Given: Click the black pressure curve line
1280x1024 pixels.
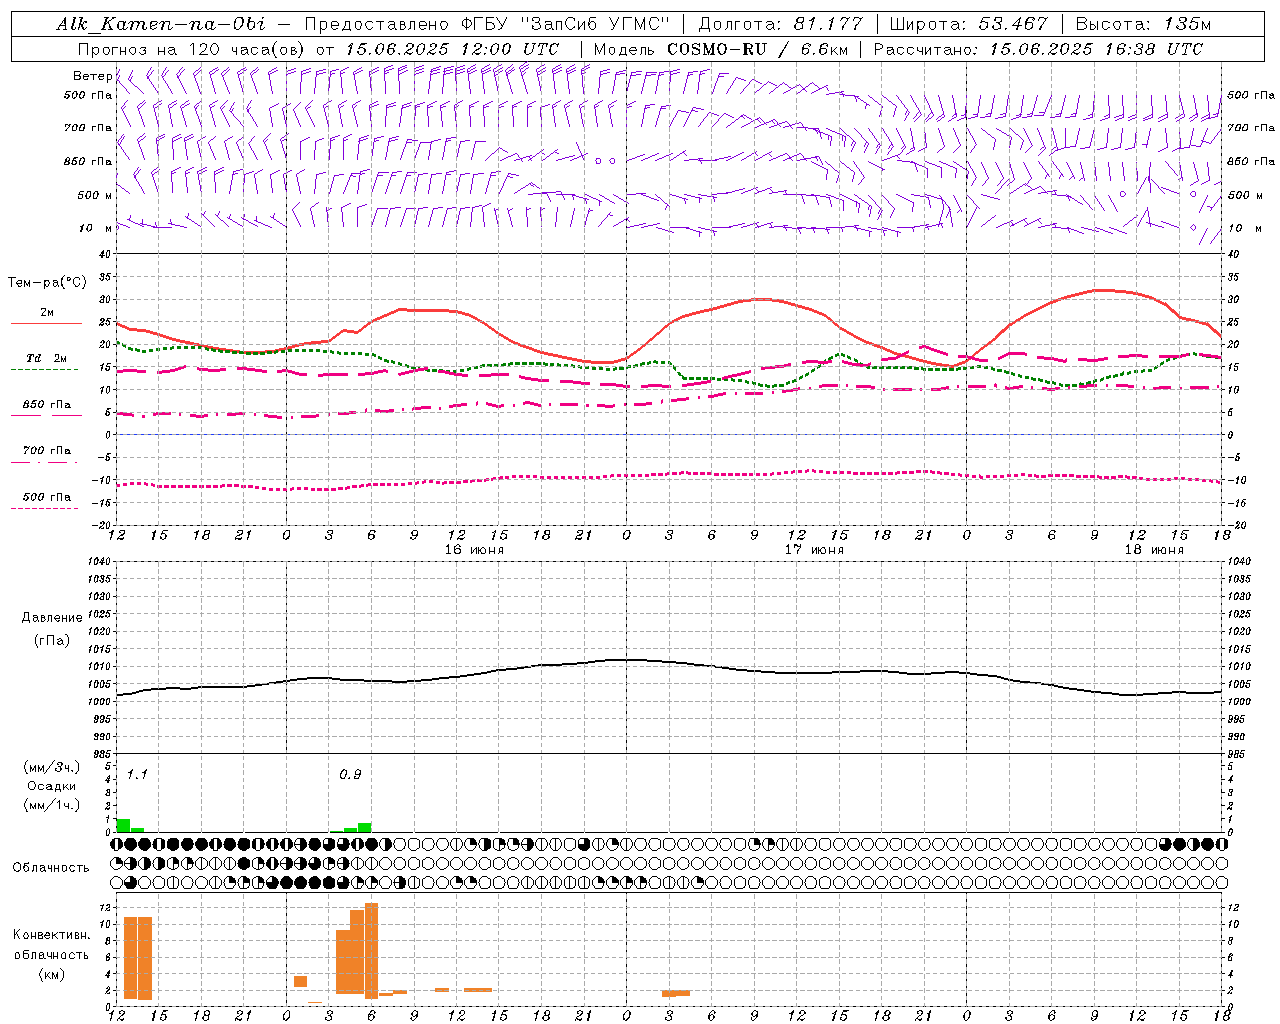Looking at the screenshot, I should (670, 661).
